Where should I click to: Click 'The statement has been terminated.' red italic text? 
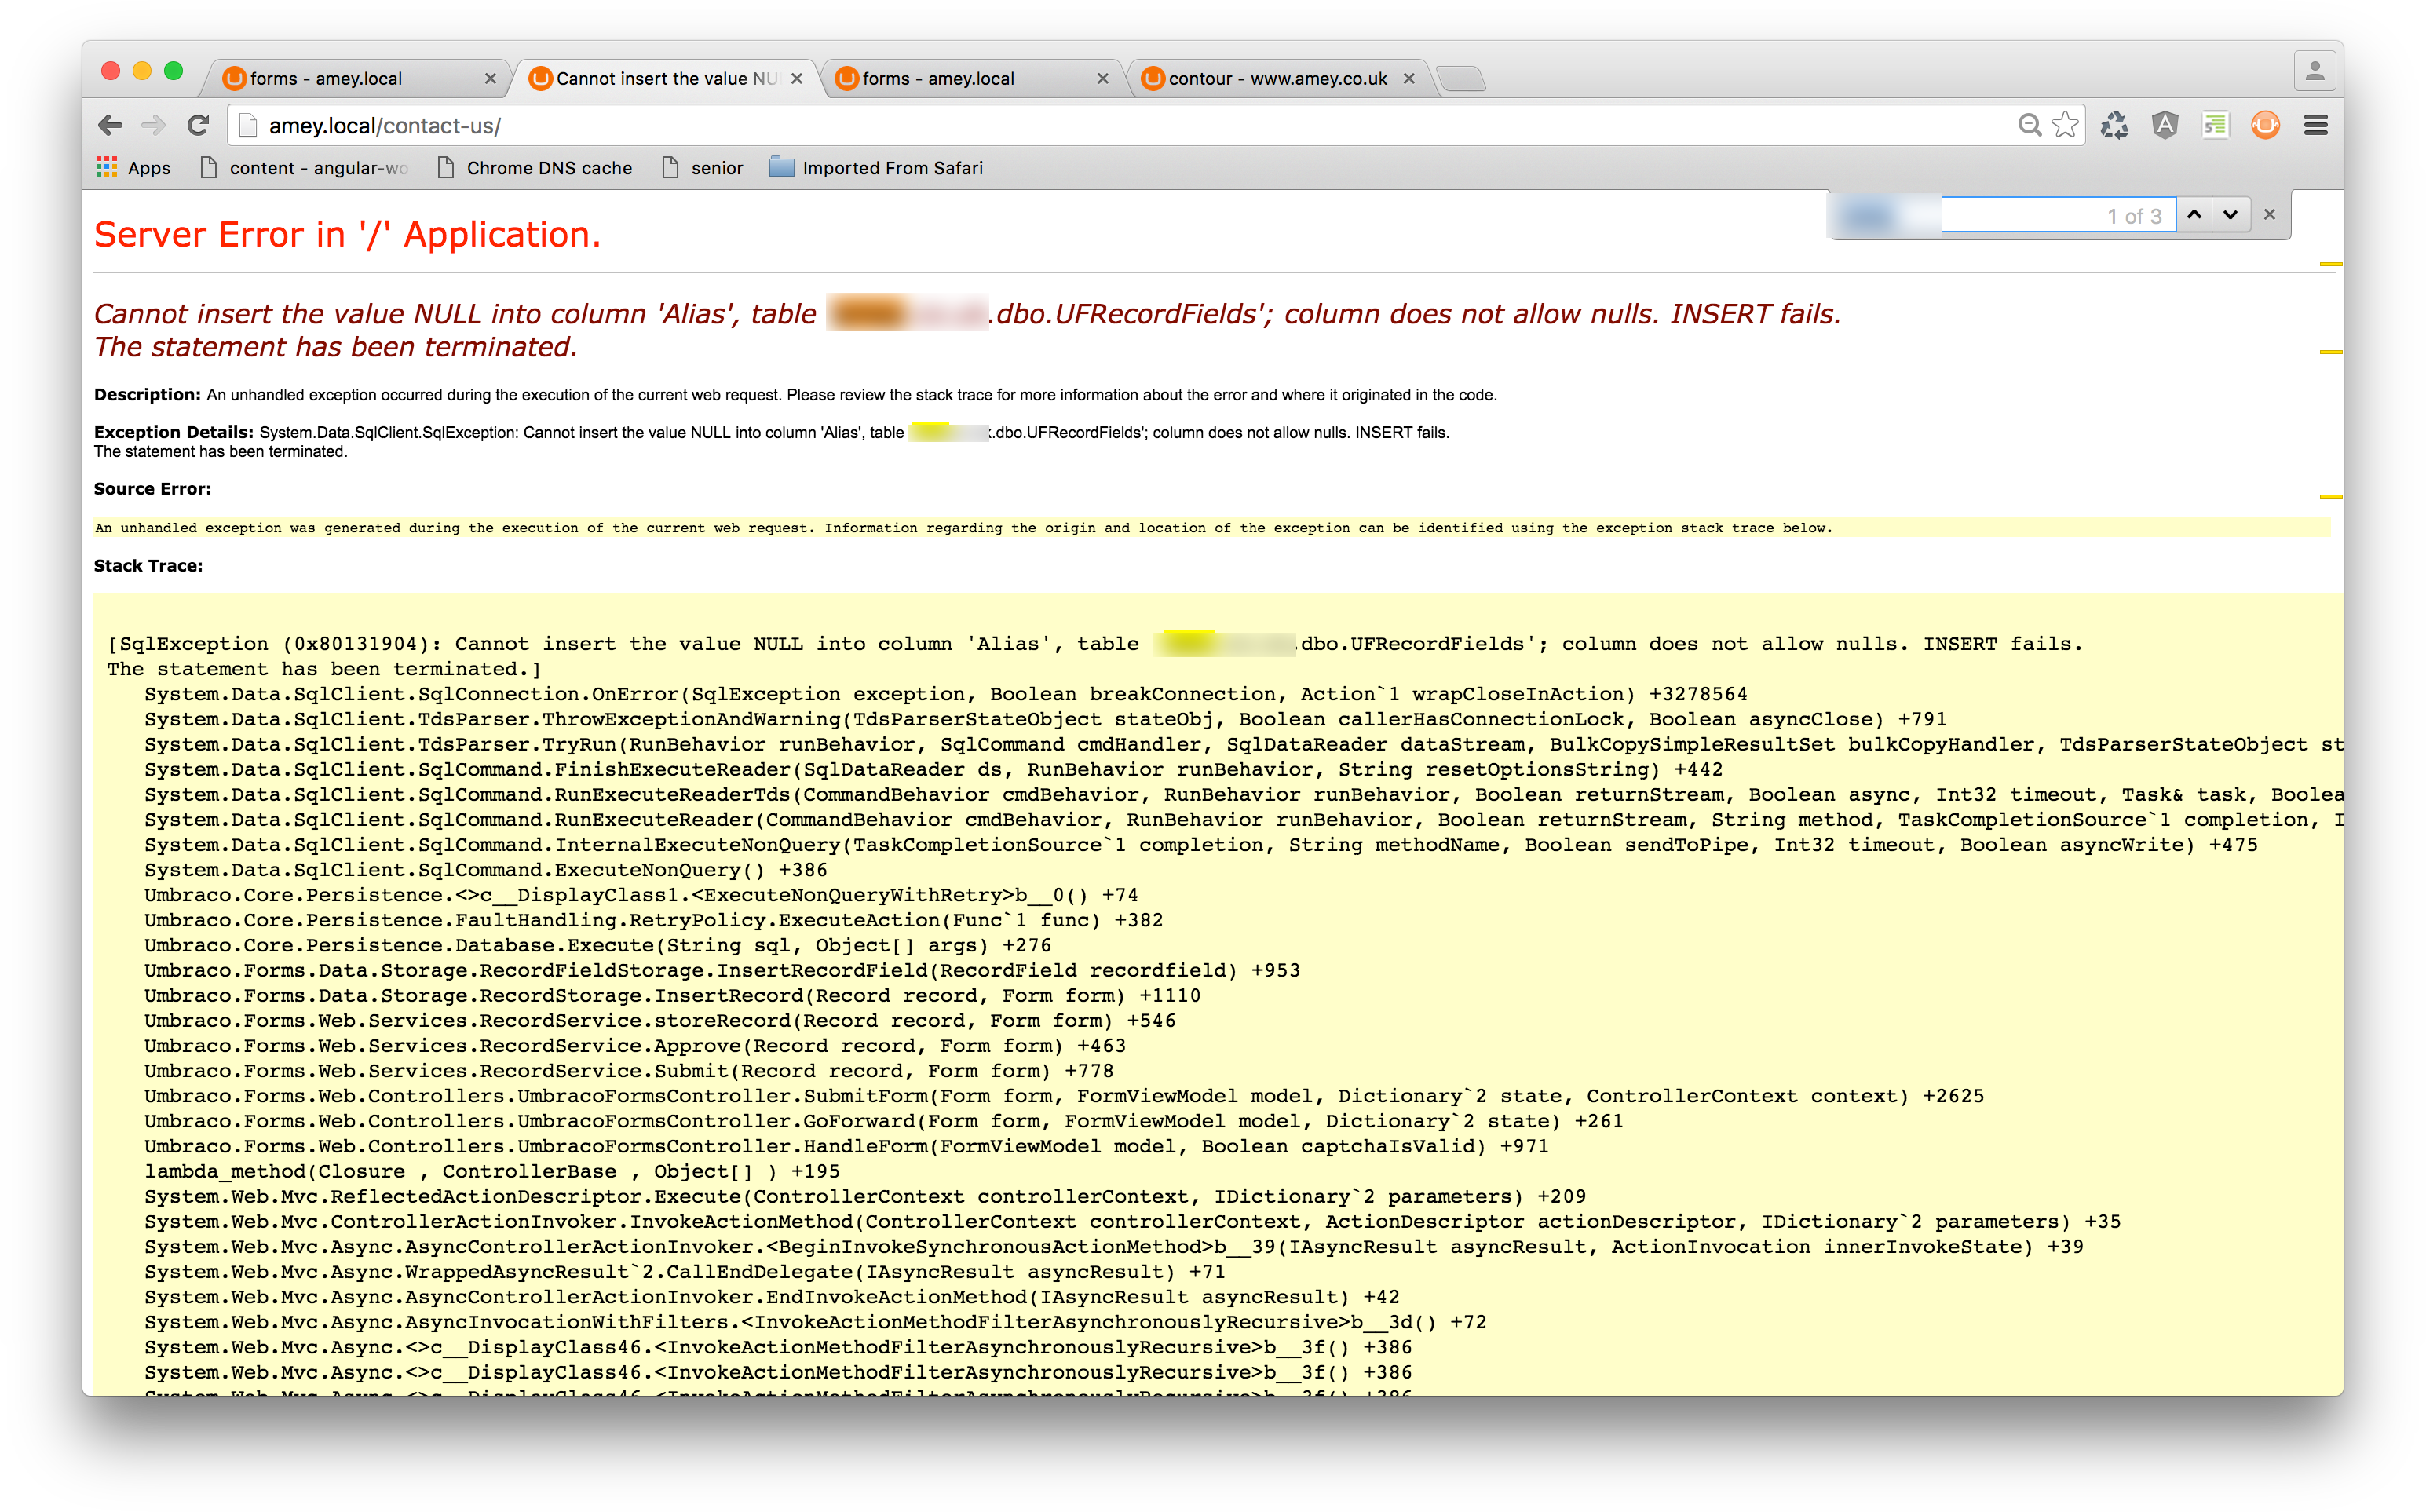(336, 347)
